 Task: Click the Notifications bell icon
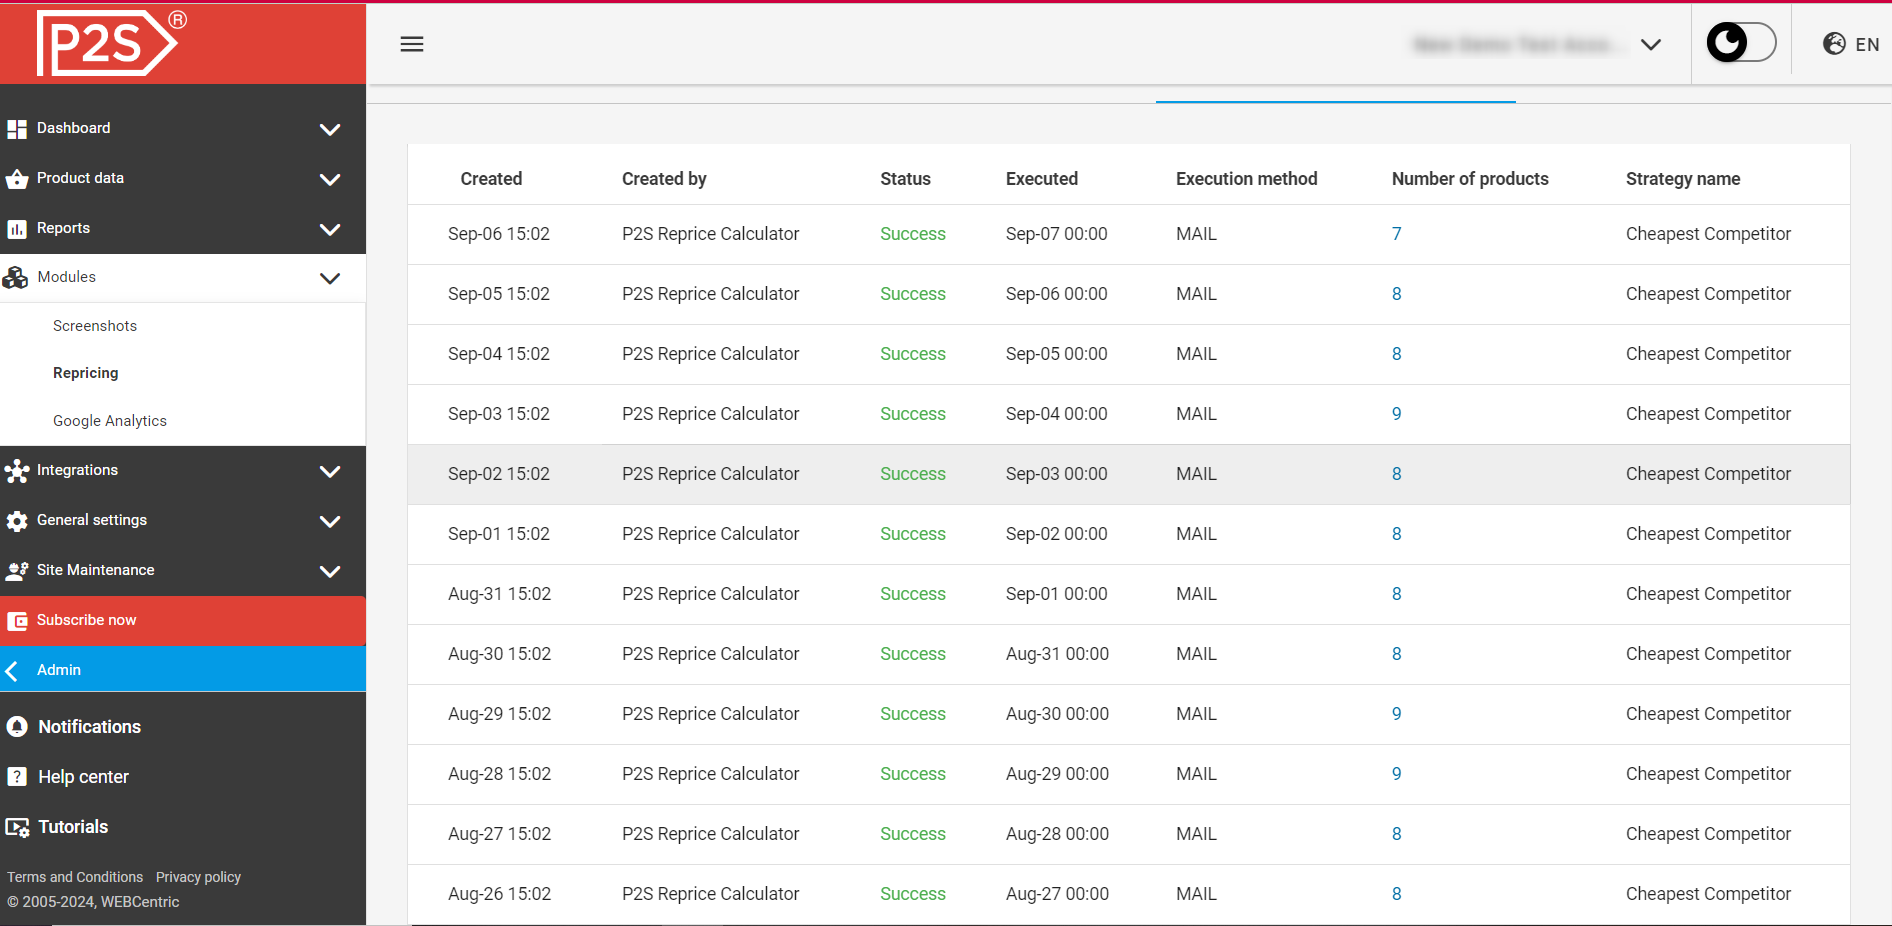17,727
